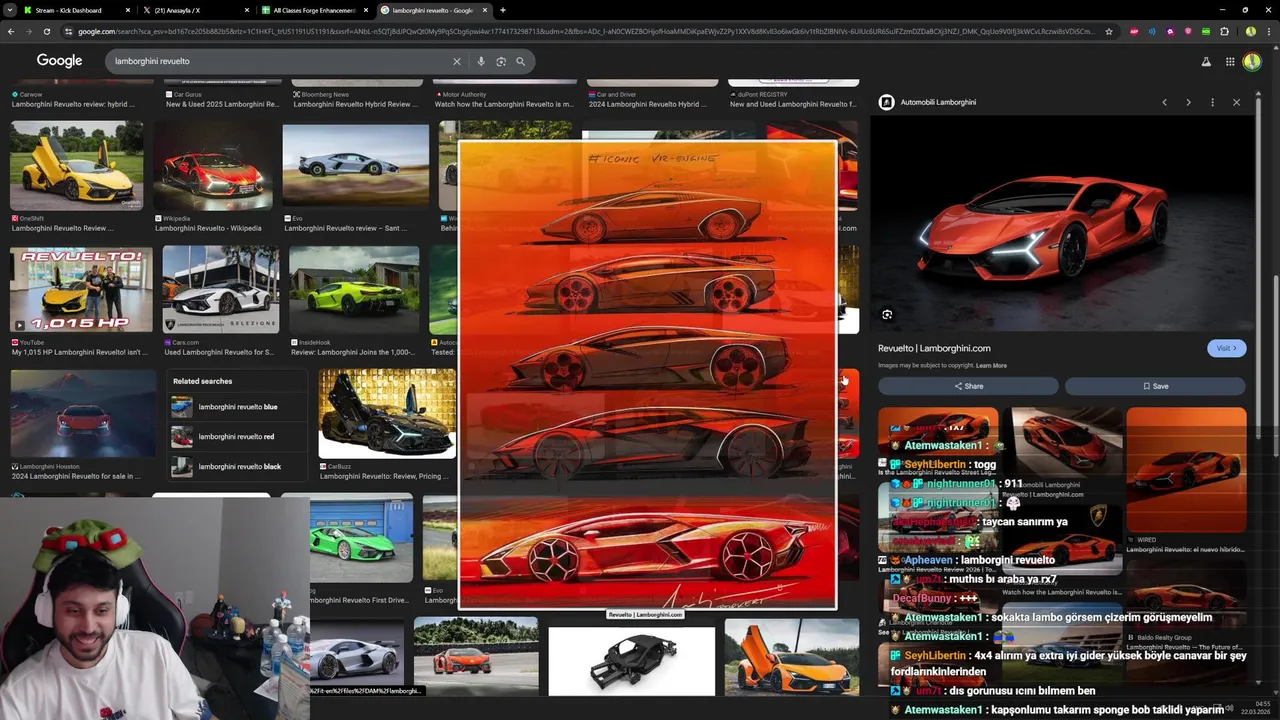Click the Automobili Lamborghini site logo
The height and width of the screenshot is (720, 1280).
pos(886,102)
